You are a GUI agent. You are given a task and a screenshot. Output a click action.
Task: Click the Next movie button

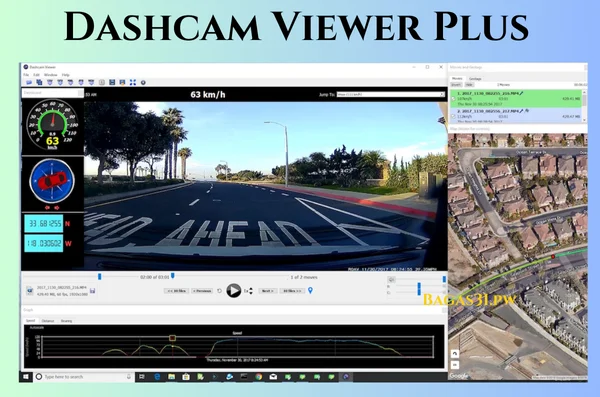[x=267, y=291]
